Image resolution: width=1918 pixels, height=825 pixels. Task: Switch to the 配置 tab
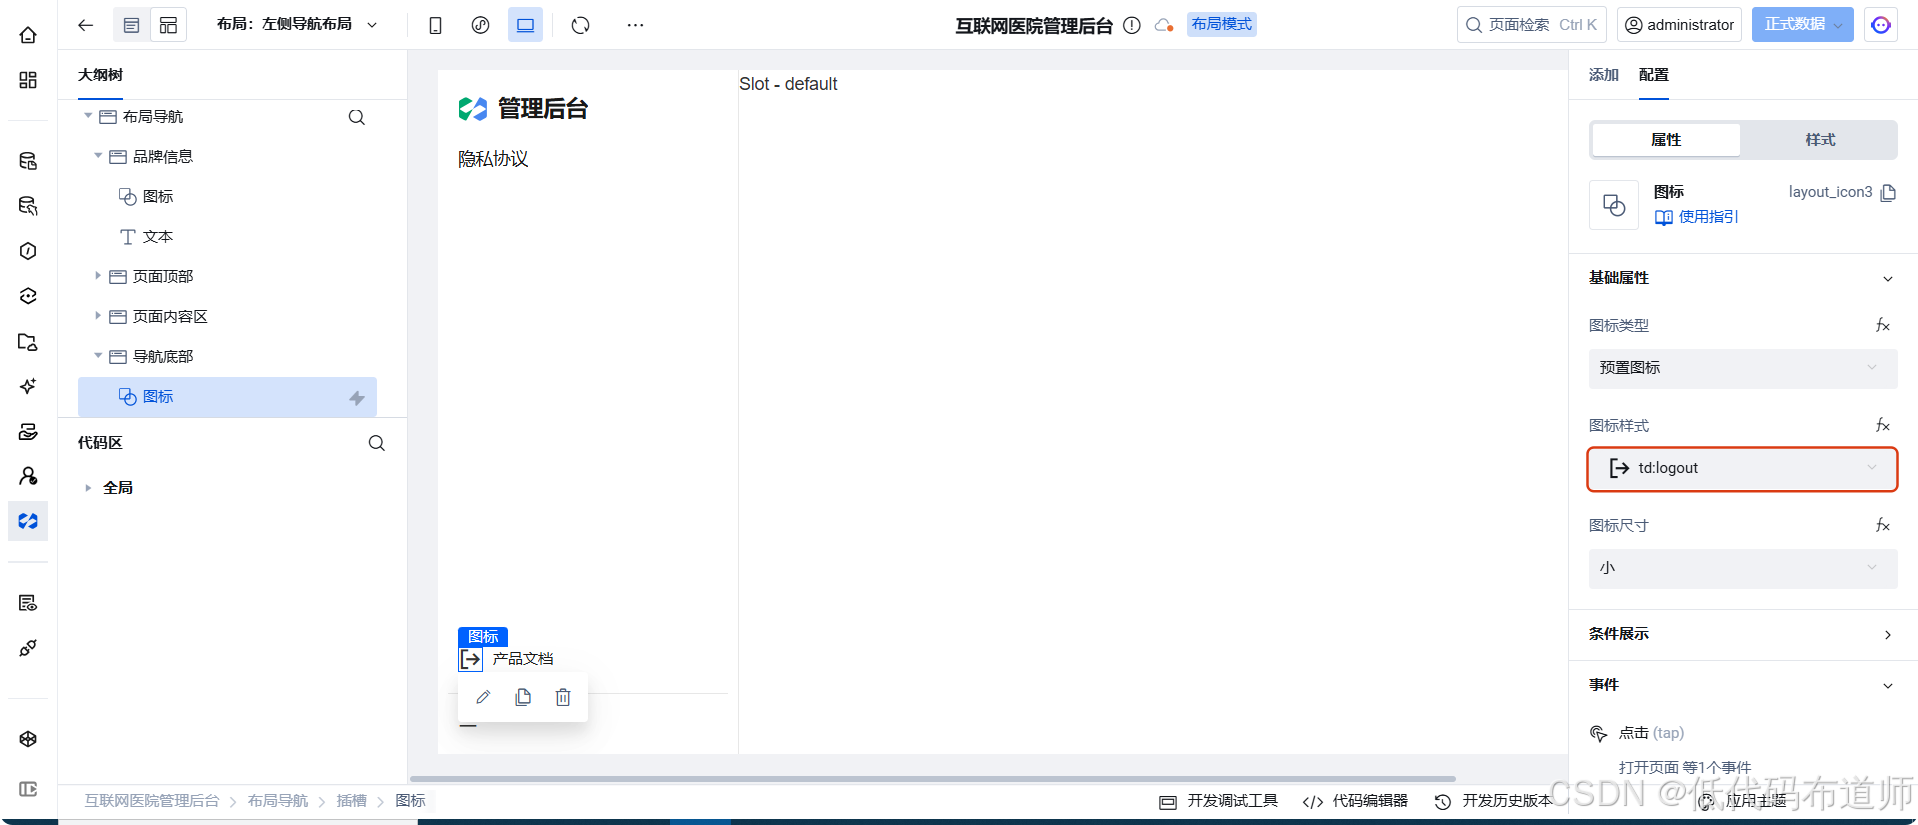(x=1653, y=75)
